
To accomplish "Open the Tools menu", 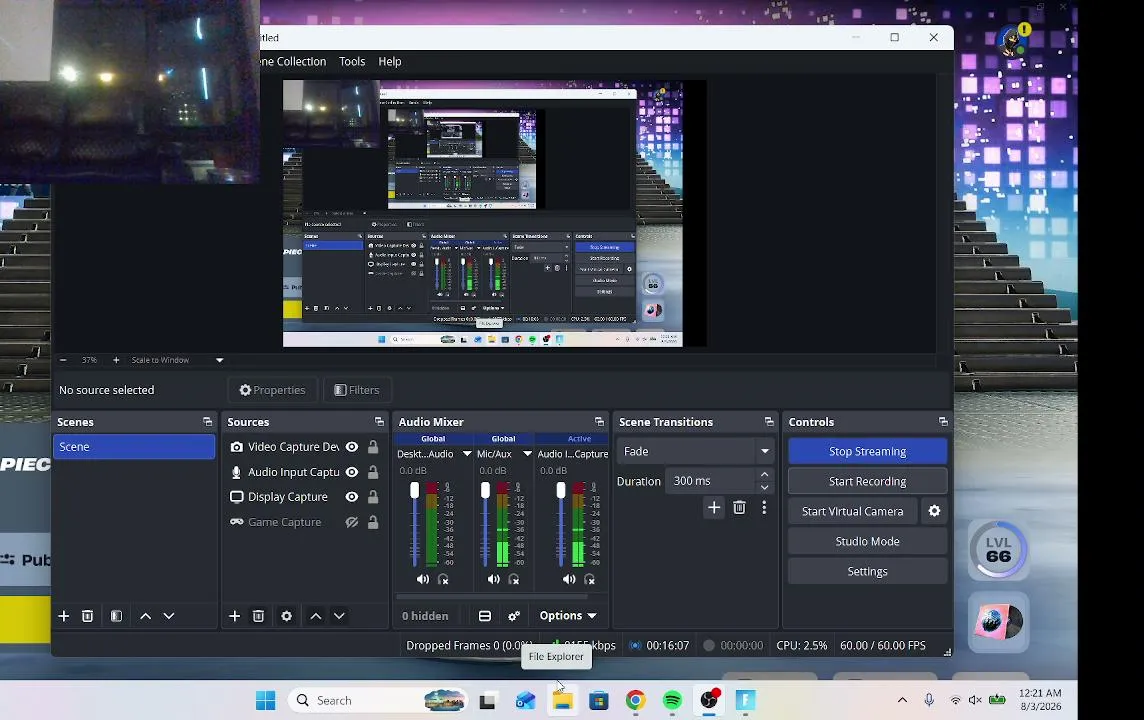I will (x=352, y=61).
